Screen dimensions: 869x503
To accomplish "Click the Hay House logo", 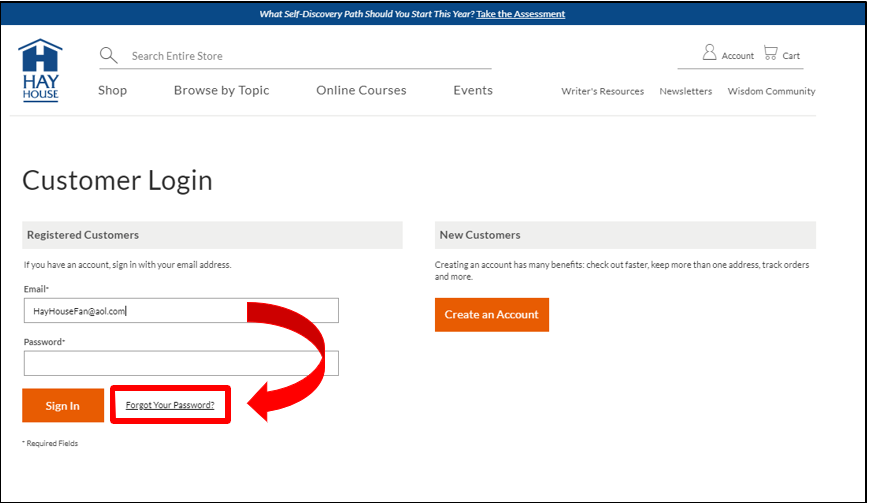I will pyautogui.click(x=40, y=71).
